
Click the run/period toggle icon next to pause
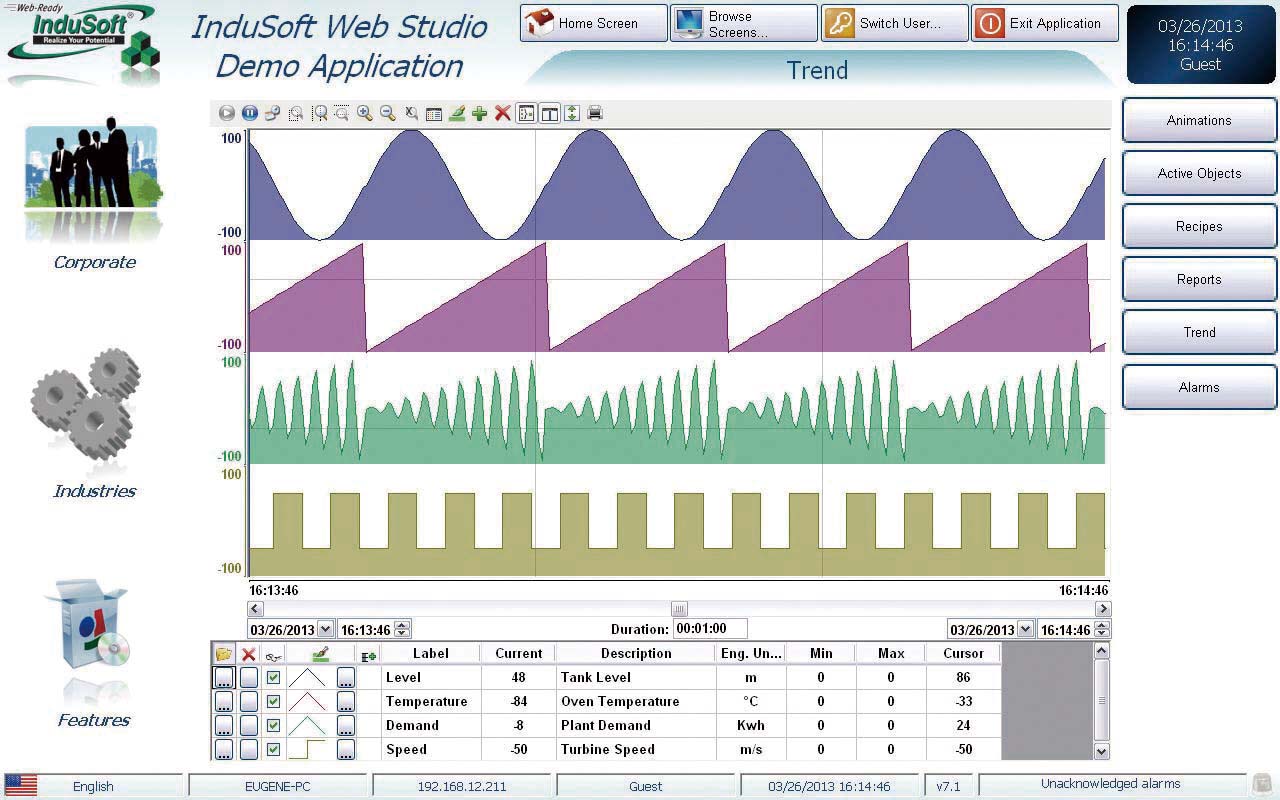coord(273,114)
